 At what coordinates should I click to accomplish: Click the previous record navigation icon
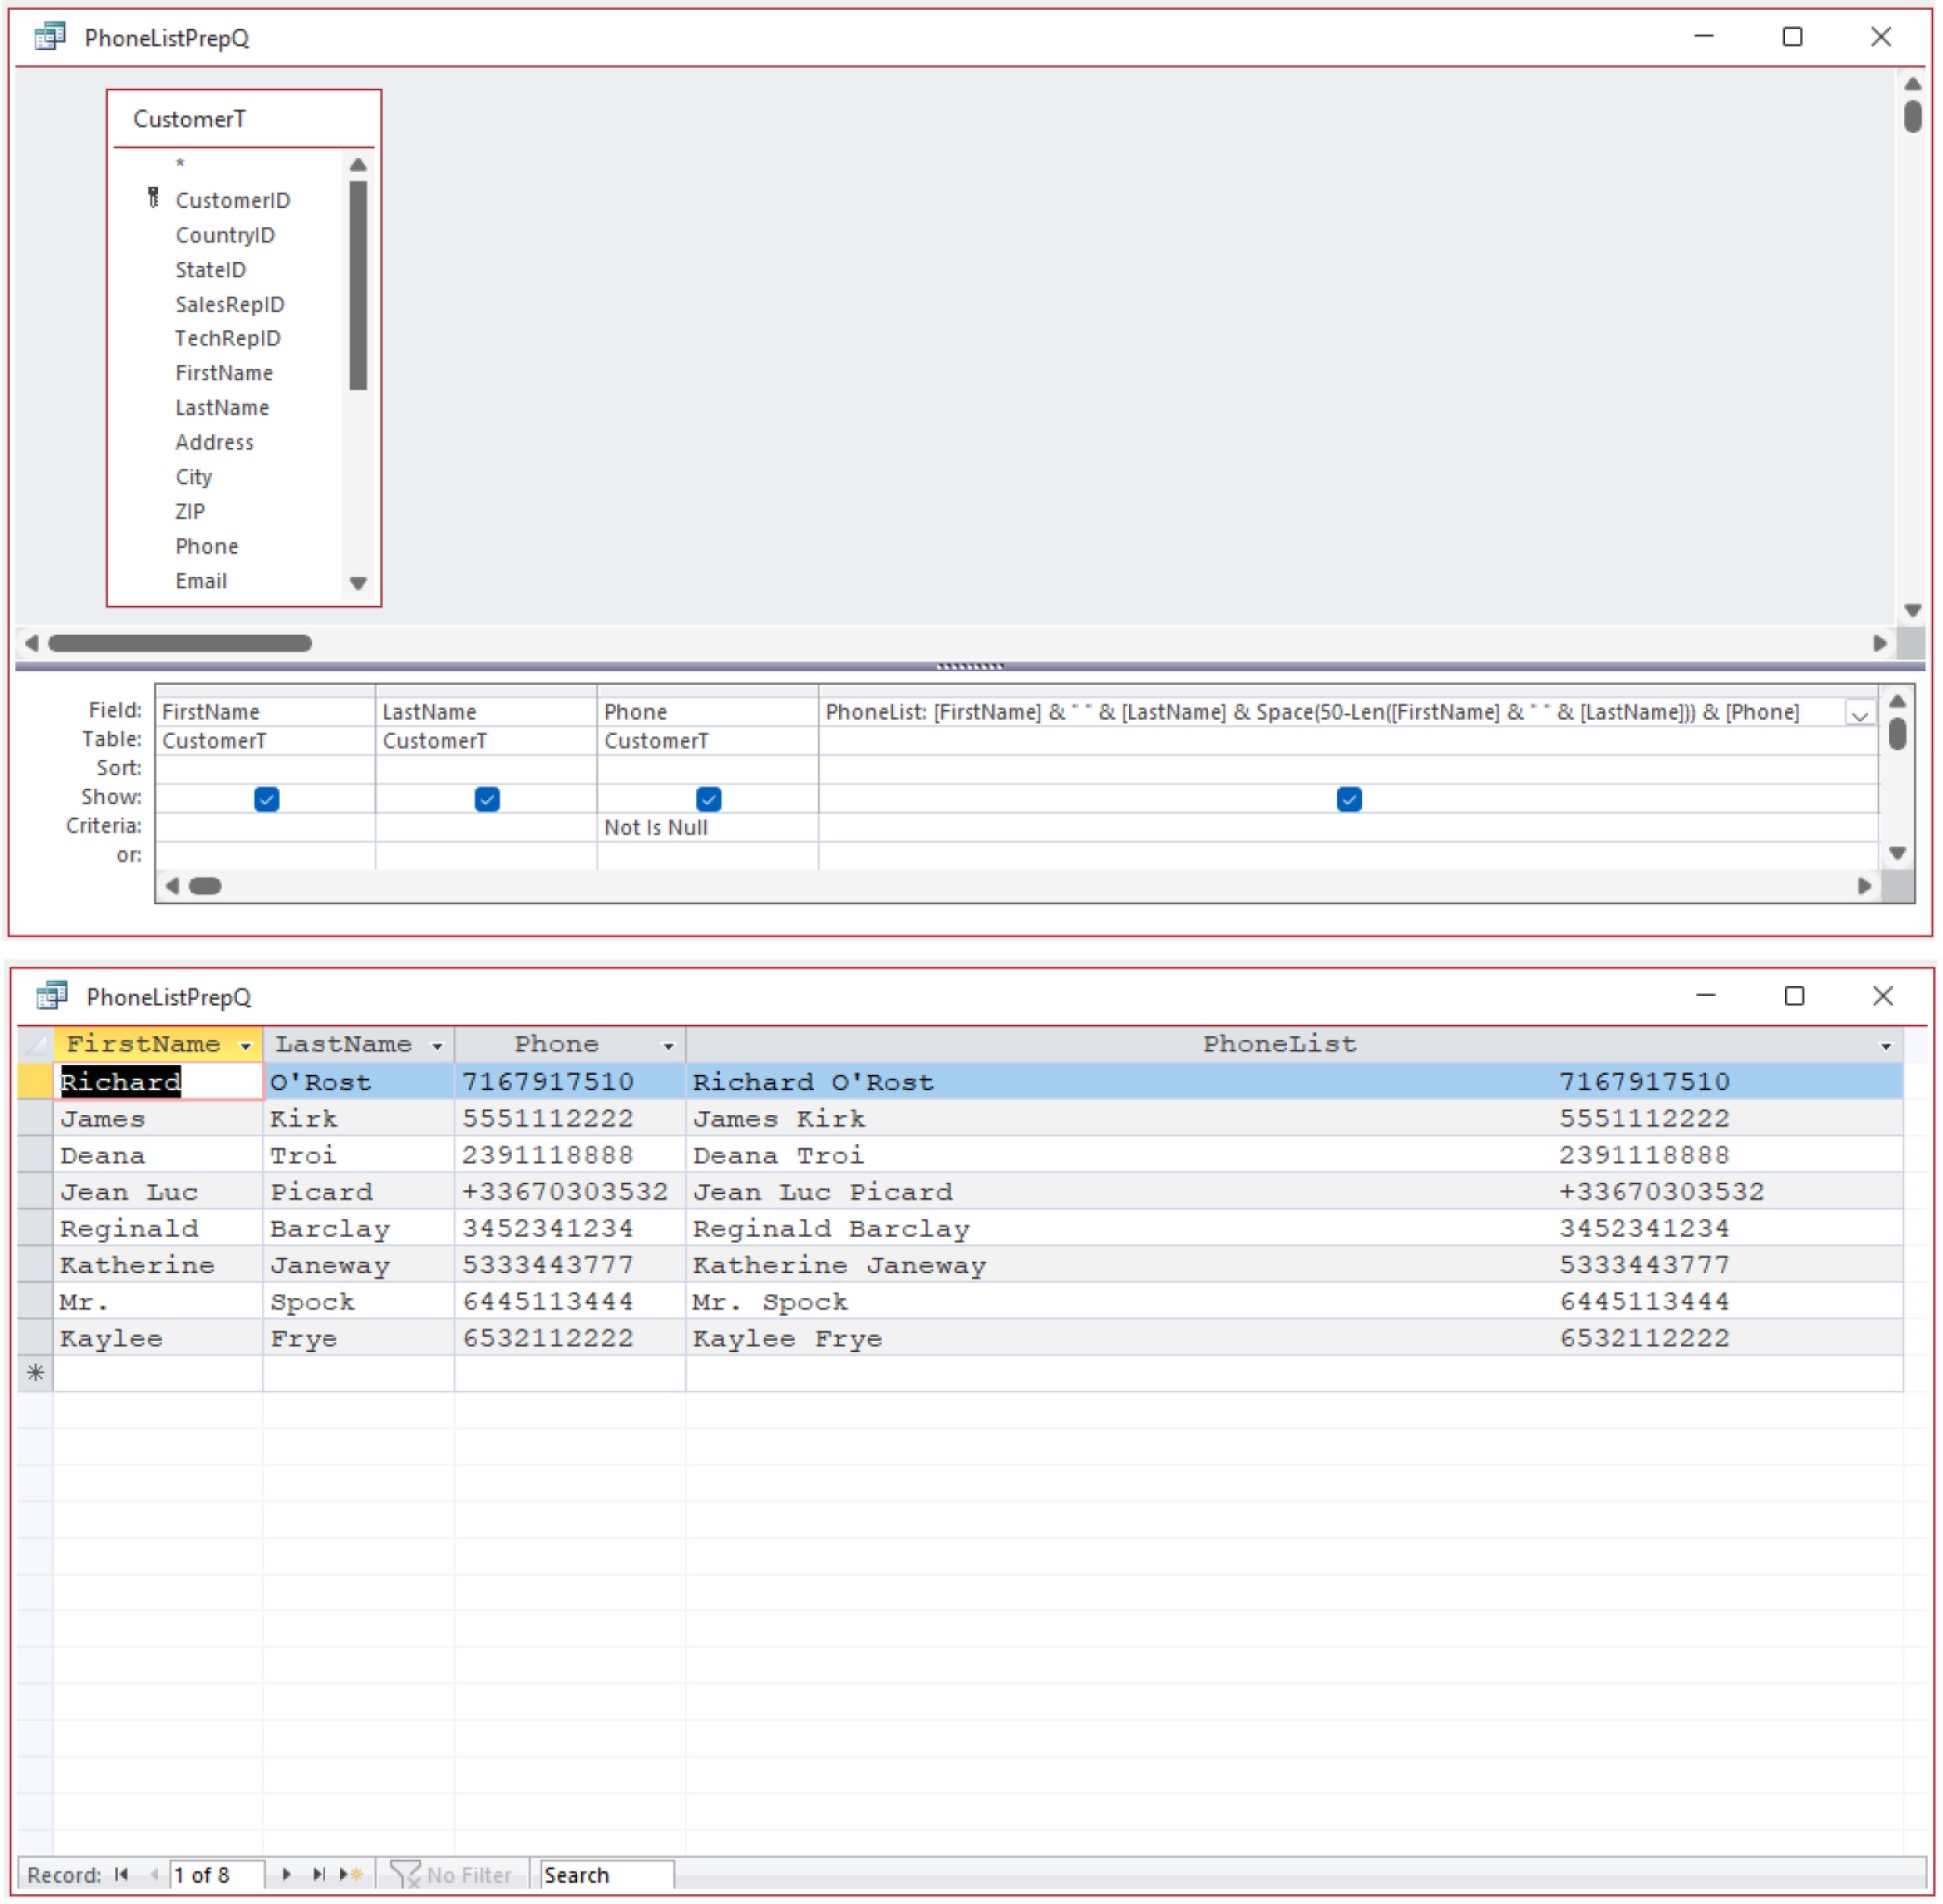pyautogui.click(x=155, y=1874)
